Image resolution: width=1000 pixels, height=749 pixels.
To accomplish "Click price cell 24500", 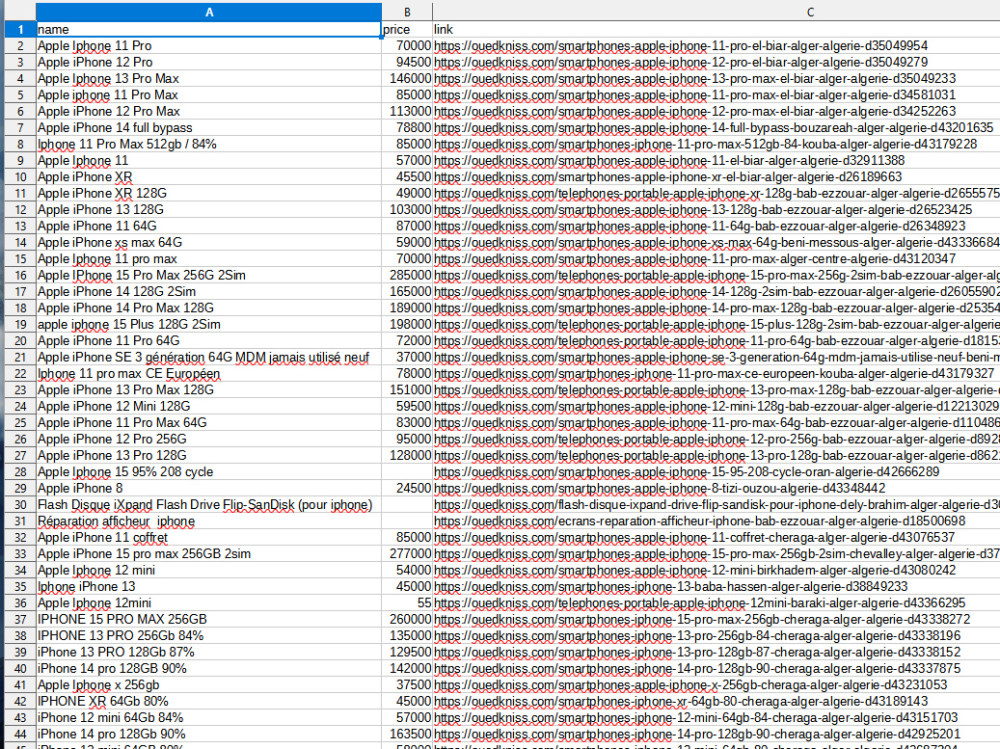I will (407, 488).
